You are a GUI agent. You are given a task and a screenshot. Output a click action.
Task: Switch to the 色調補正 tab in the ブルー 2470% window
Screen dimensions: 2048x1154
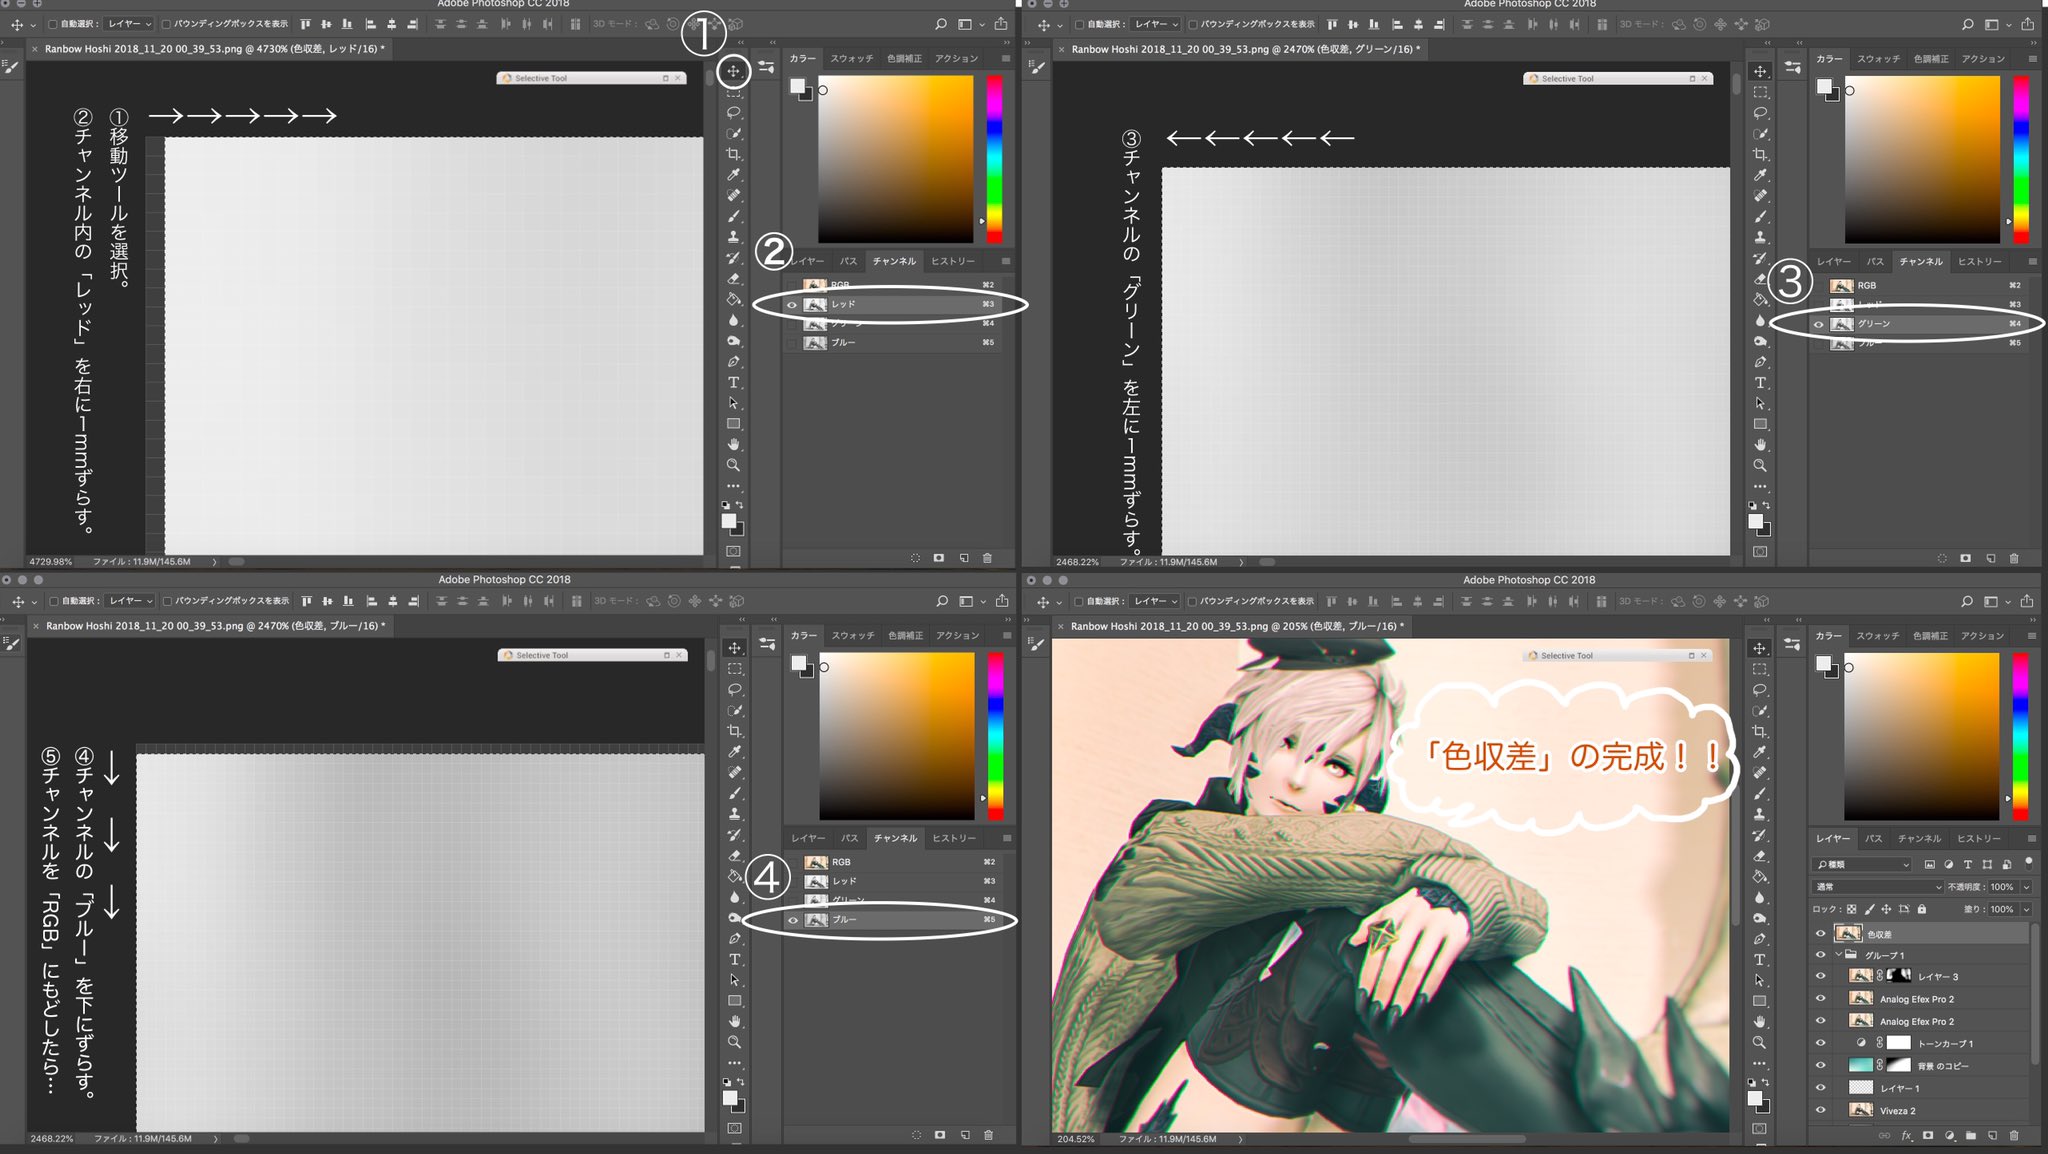coord(905,636)
